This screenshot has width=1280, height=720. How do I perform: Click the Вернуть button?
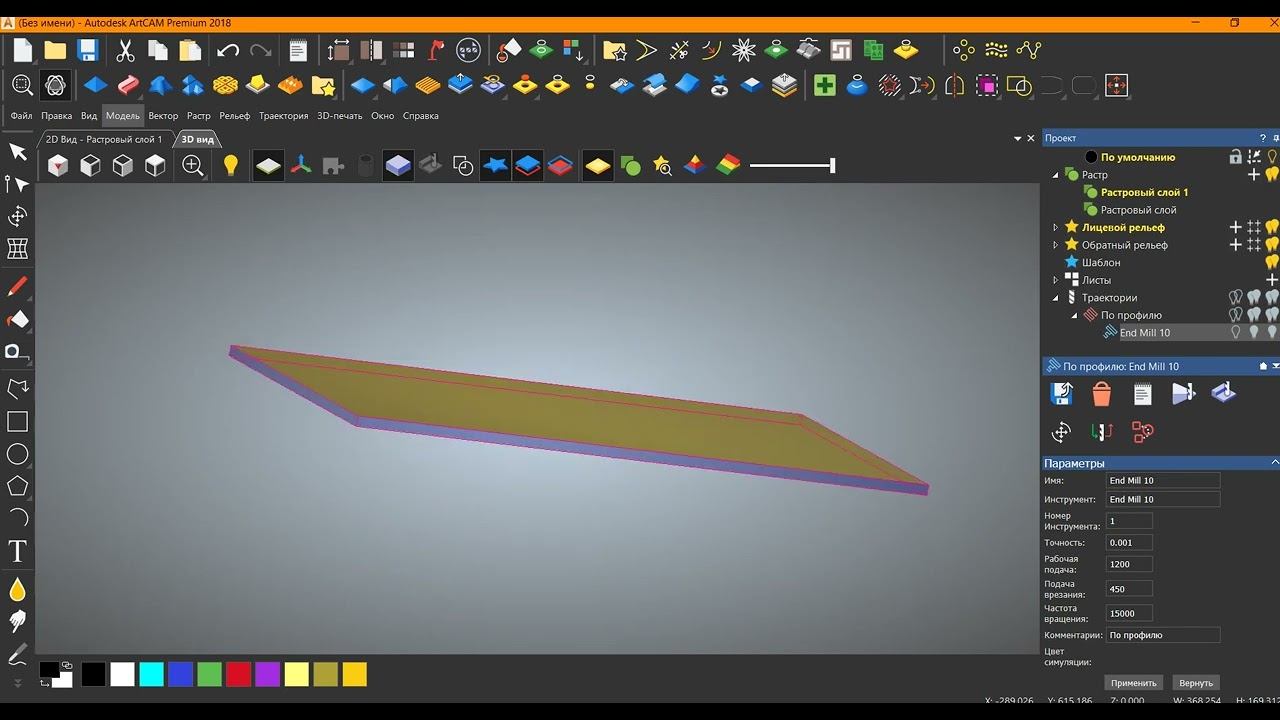coord(1196,683)
